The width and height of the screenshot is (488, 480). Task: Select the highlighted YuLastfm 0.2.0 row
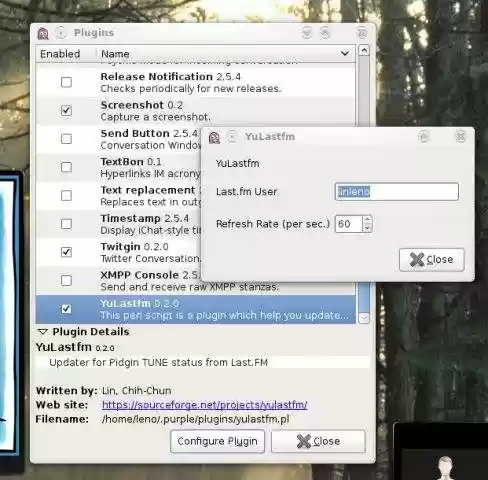196,309
